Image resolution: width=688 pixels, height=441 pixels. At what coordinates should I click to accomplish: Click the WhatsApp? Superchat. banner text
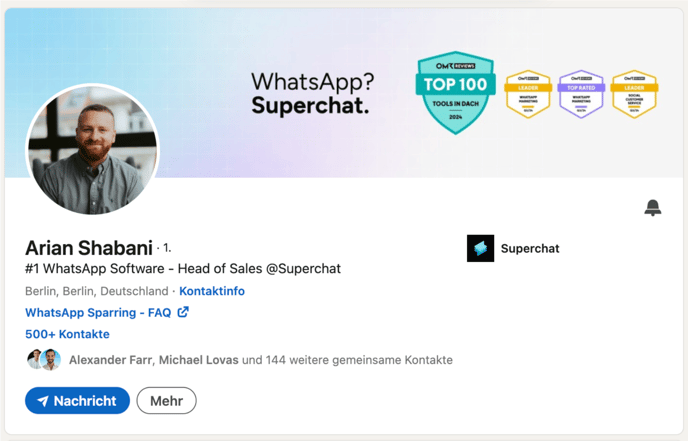pyautogui.click(x=312, y=93)
